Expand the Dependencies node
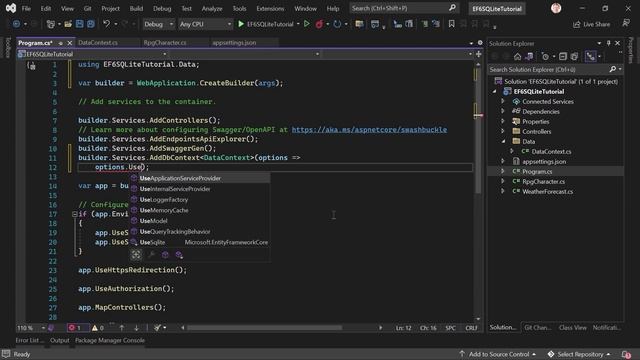 (503, 111)
